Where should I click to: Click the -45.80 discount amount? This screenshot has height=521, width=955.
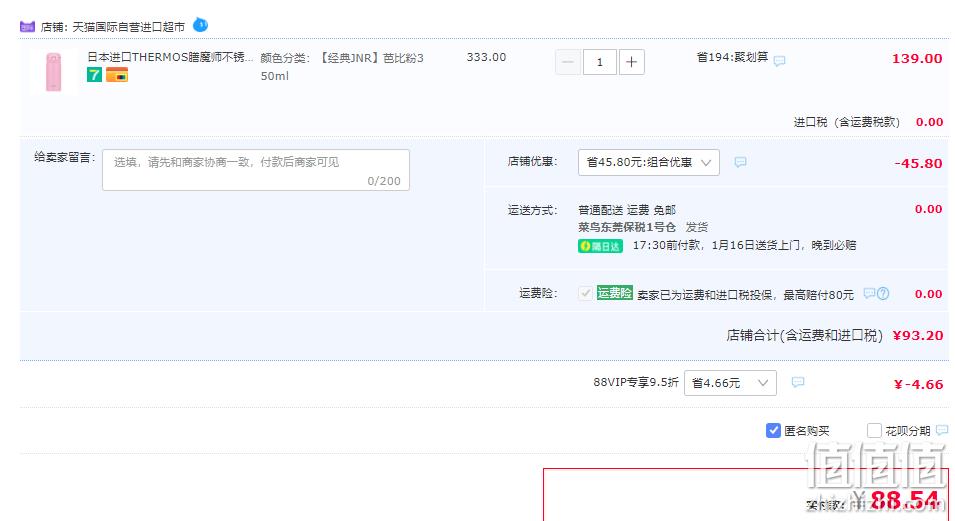[x=918, y=164]
